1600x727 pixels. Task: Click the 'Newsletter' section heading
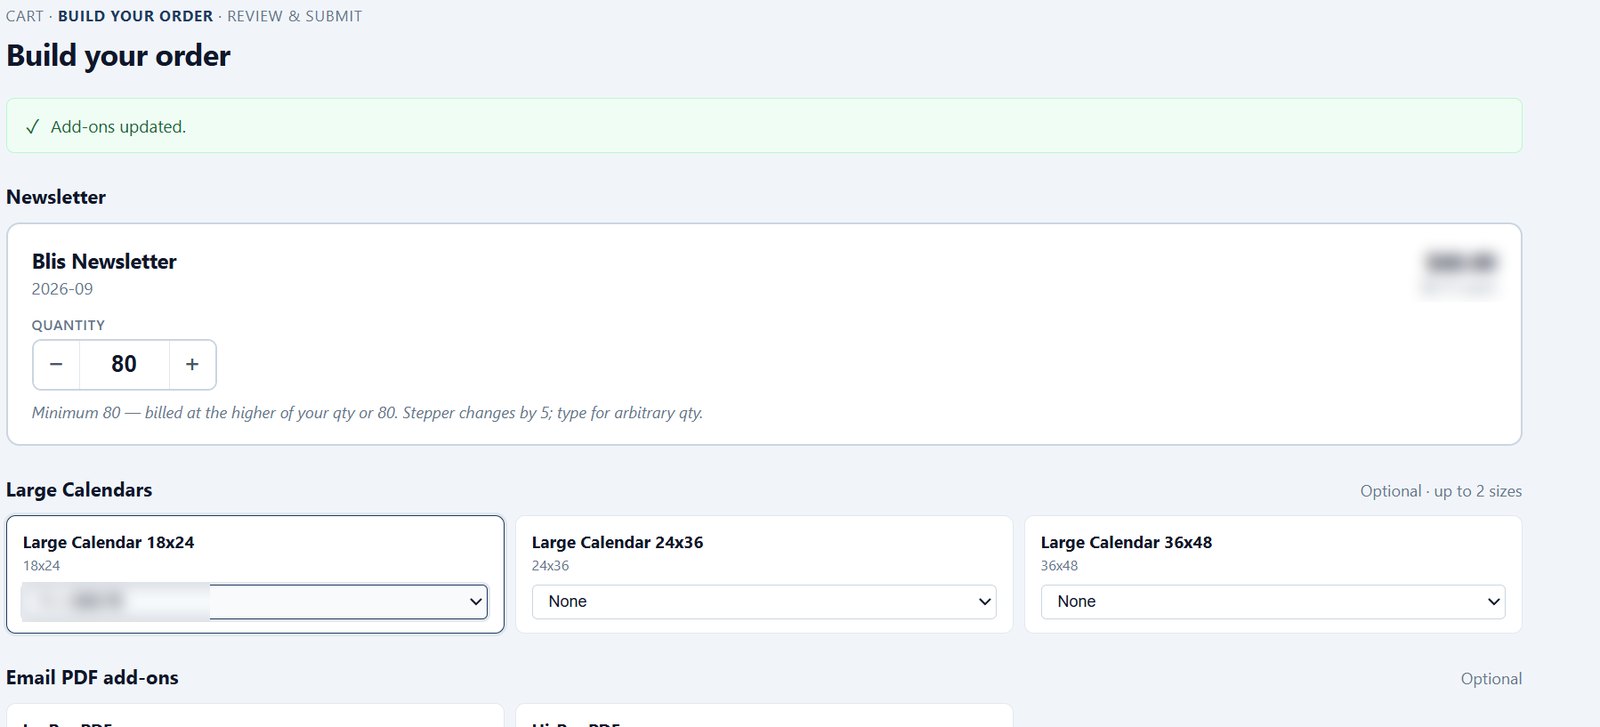[x=56, y=197]
